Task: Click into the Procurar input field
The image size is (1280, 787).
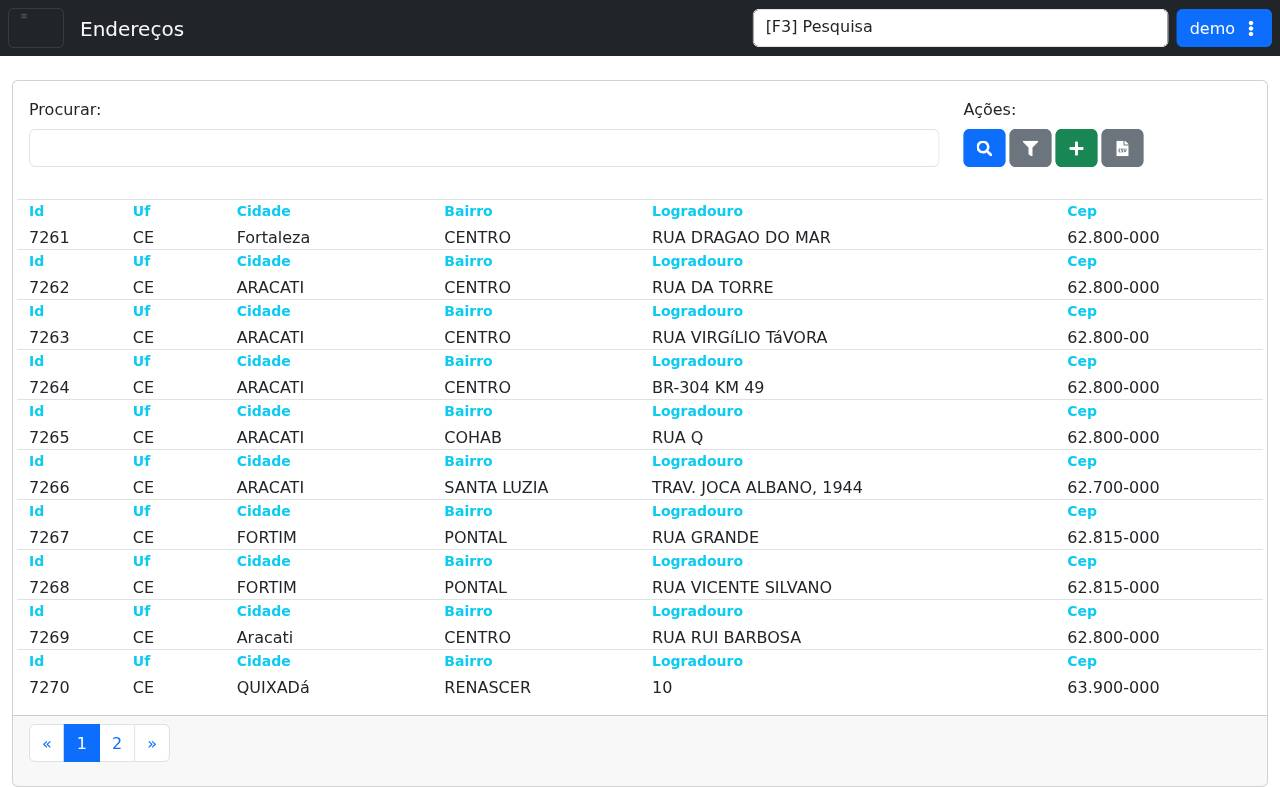Action: tap(484, 148)
